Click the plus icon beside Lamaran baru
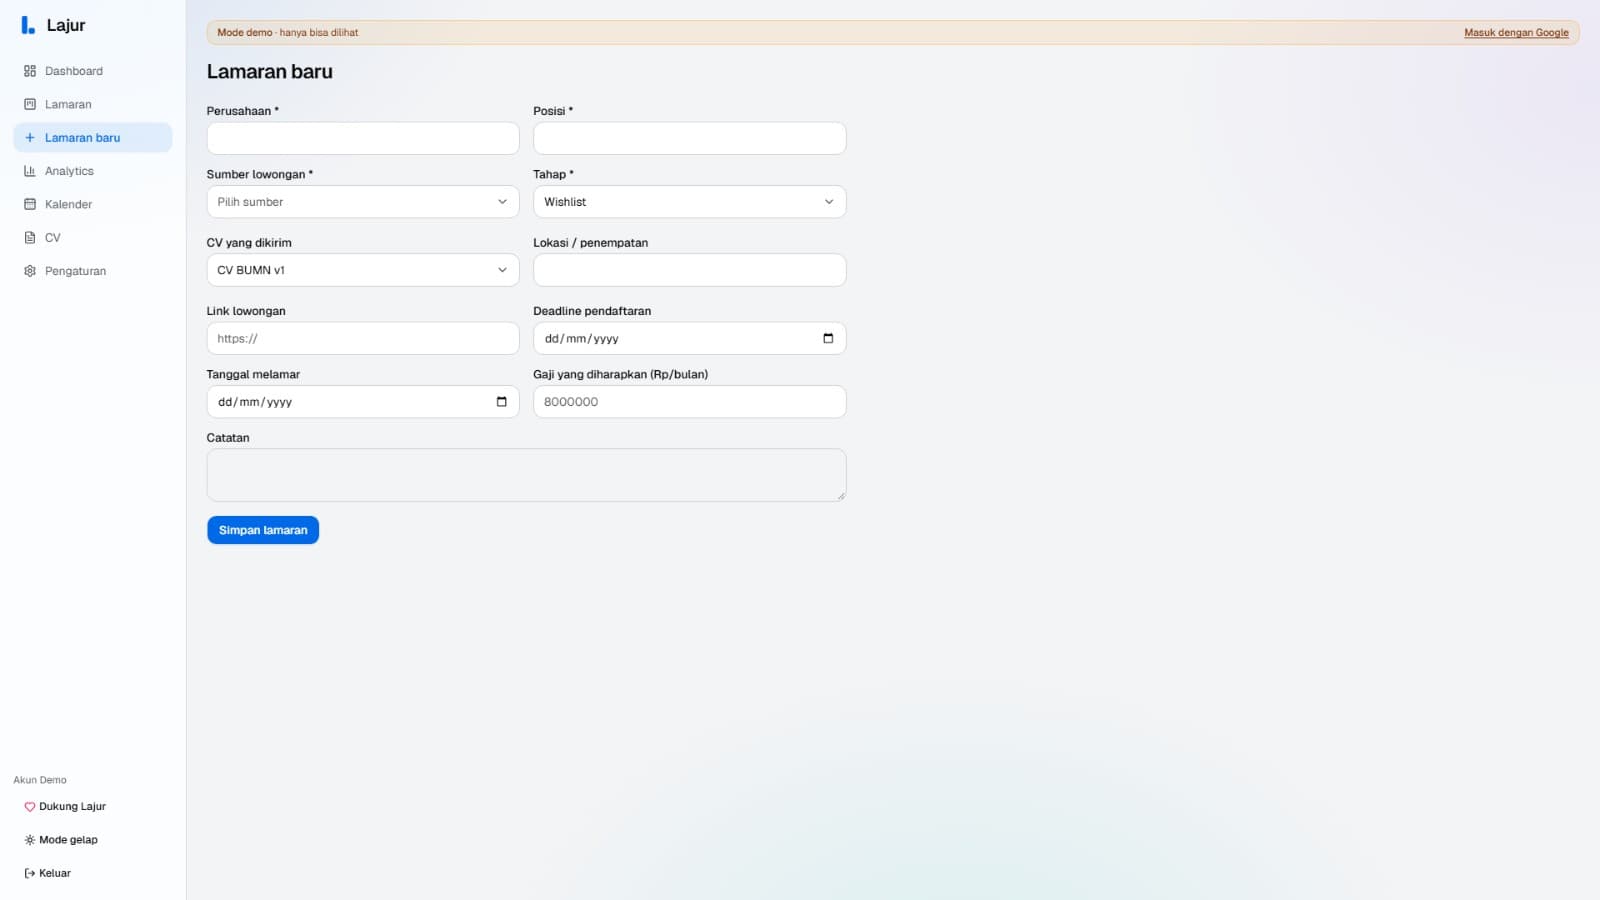Viewport: 1600px width, 900px height. point(30,138)
